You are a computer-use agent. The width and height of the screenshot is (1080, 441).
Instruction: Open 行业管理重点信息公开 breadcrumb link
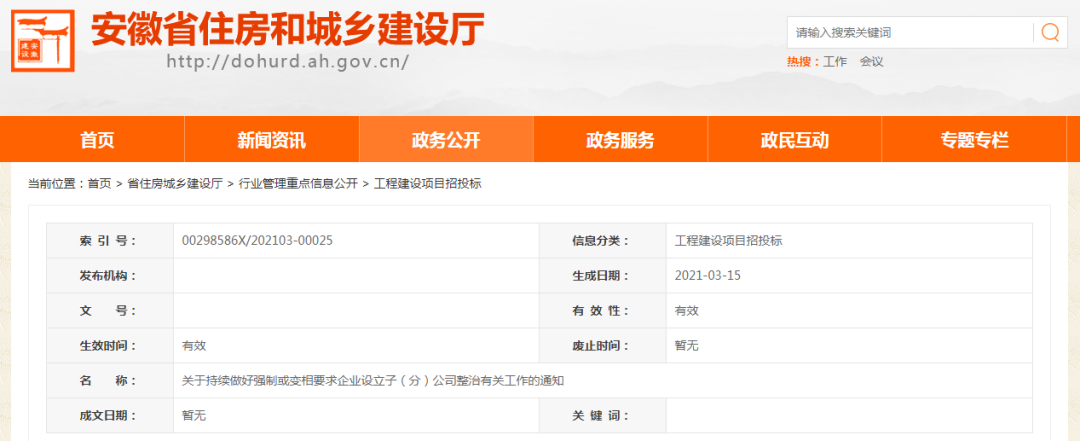tap(297, 184)
